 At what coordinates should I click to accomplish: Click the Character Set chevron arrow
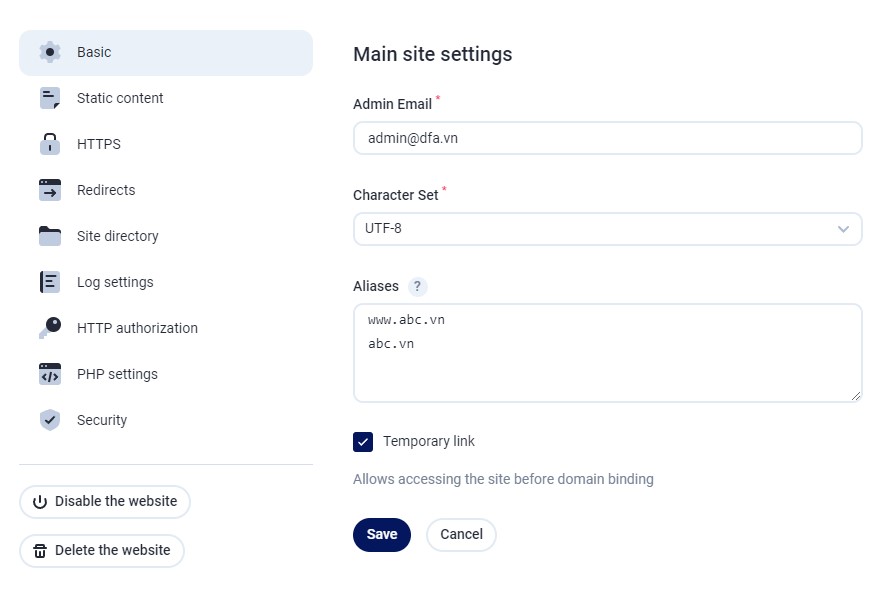click(843, 229)
